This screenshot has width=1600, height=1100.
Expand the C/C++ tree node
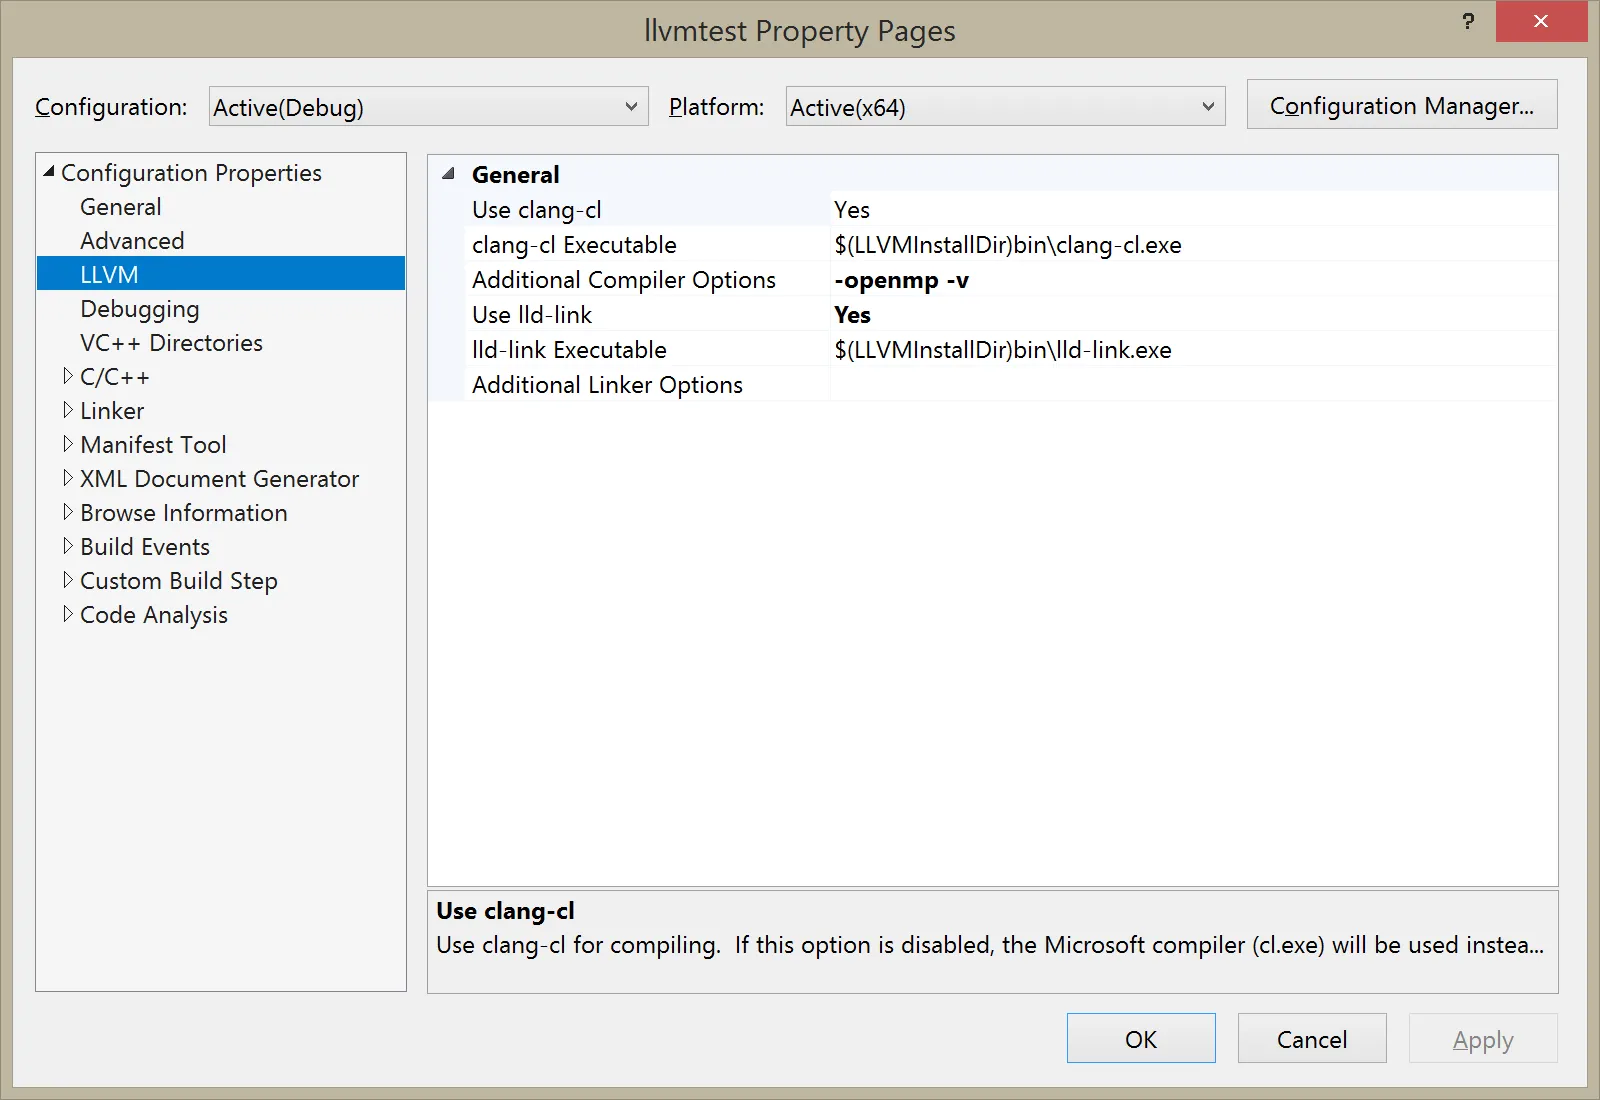click(x=68, y=376)
